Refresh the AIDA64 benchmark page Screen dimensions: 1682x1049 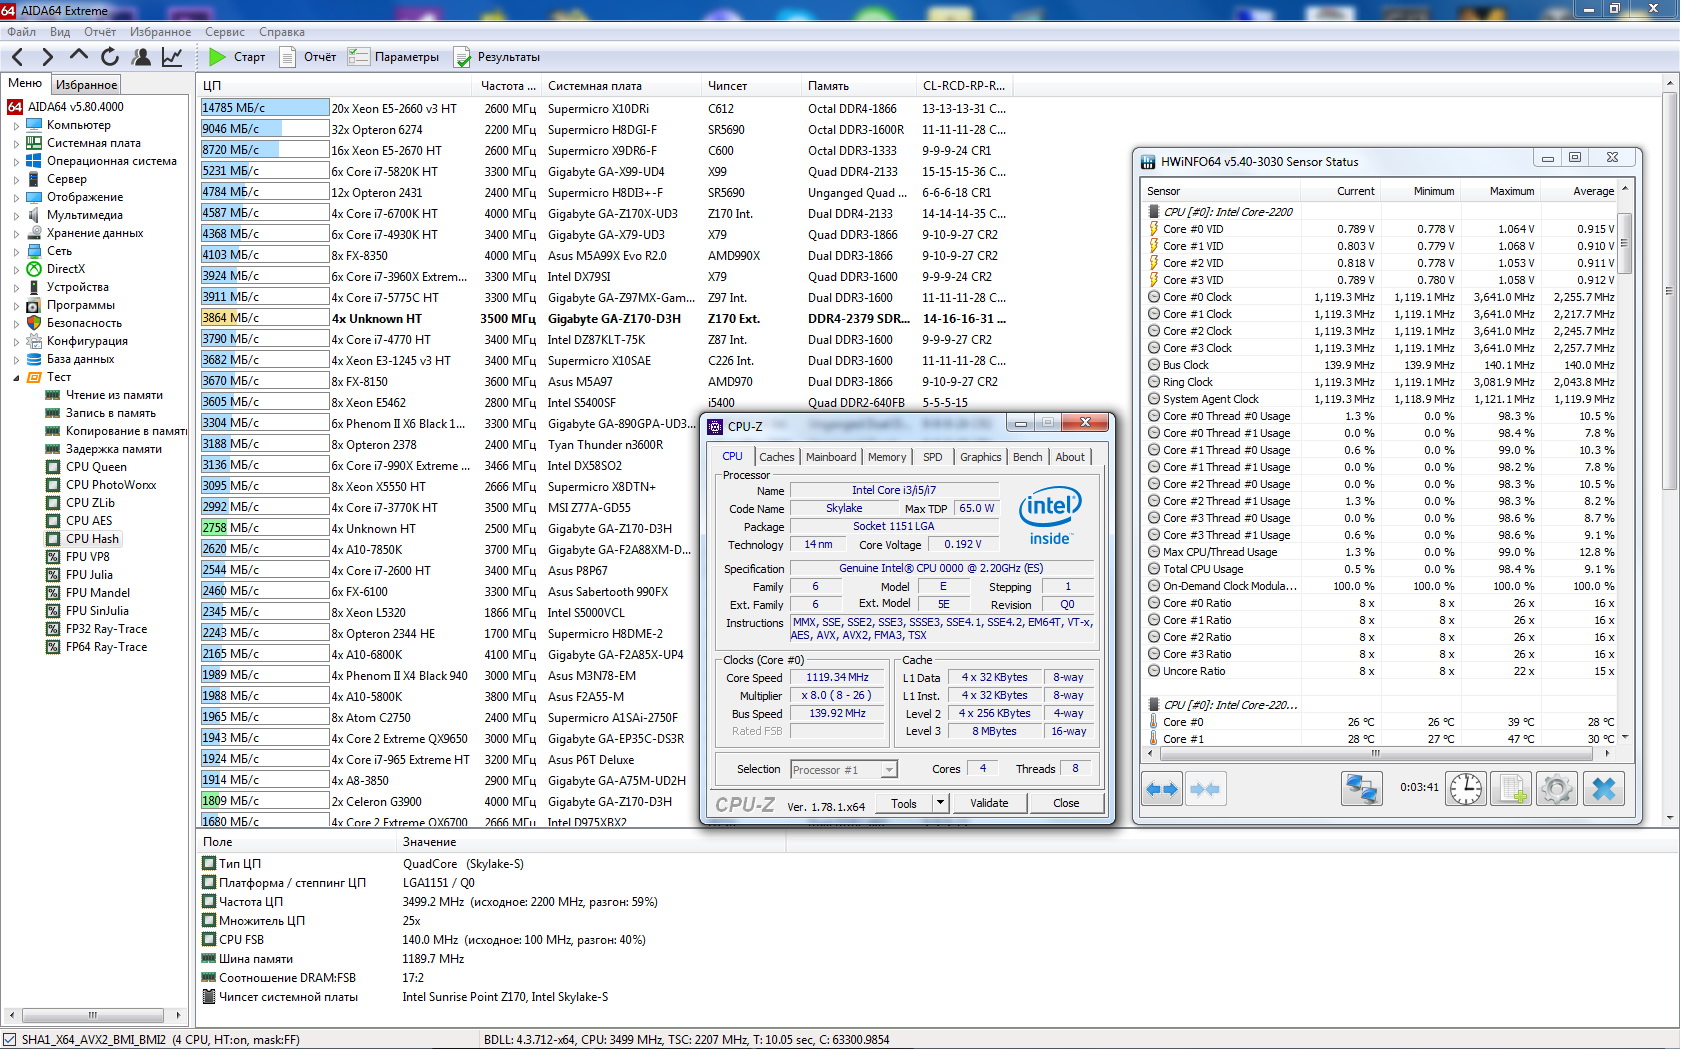click(x=110, y=57)
